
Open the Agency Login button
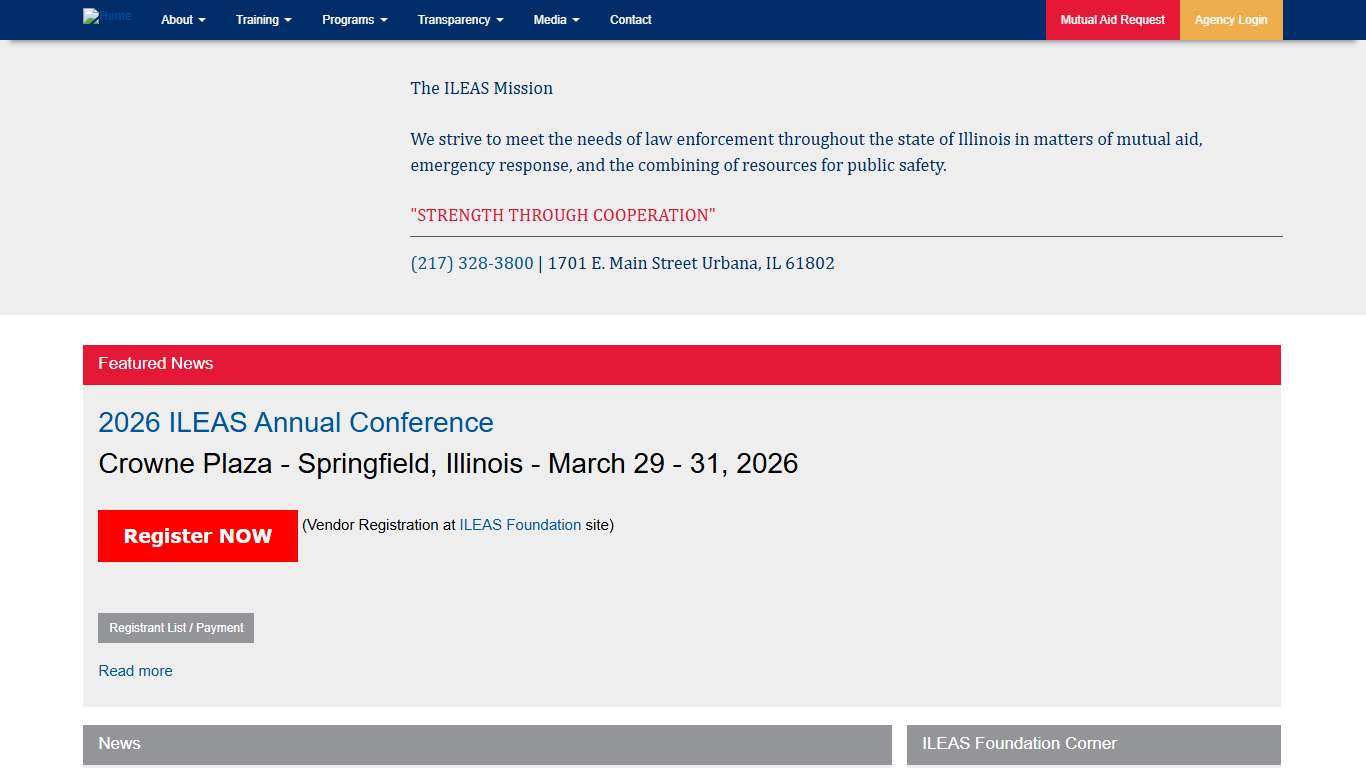coord(1230,20)
